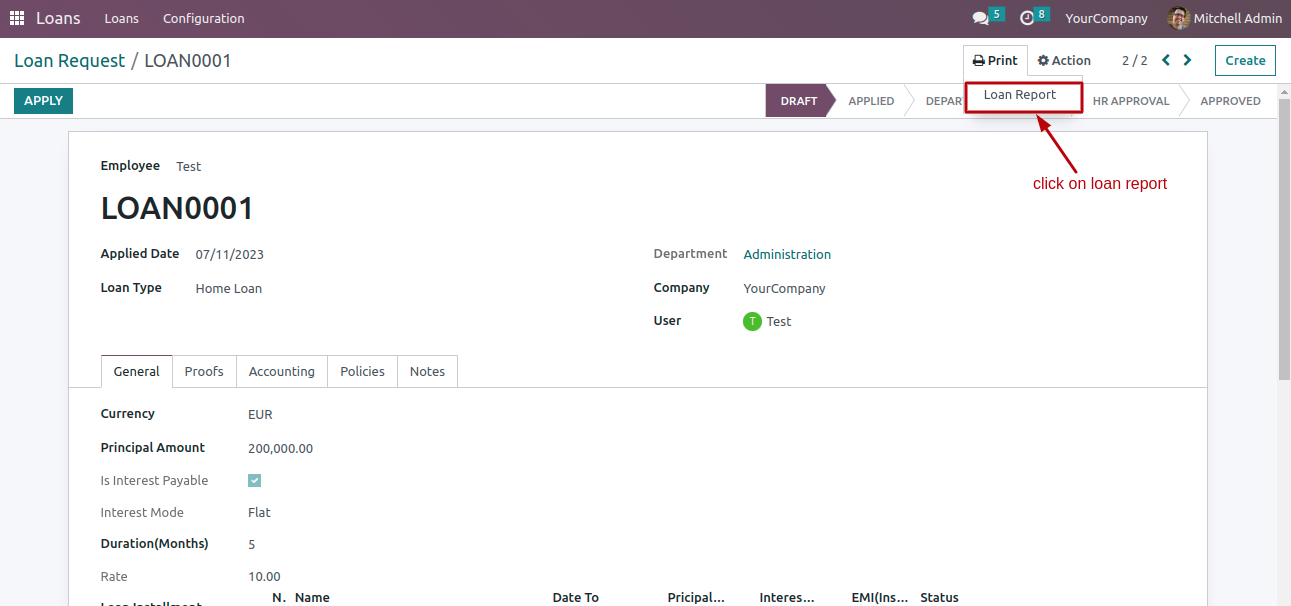
Task: Click the Duration(Months) value 5
Action: [252, 544]
